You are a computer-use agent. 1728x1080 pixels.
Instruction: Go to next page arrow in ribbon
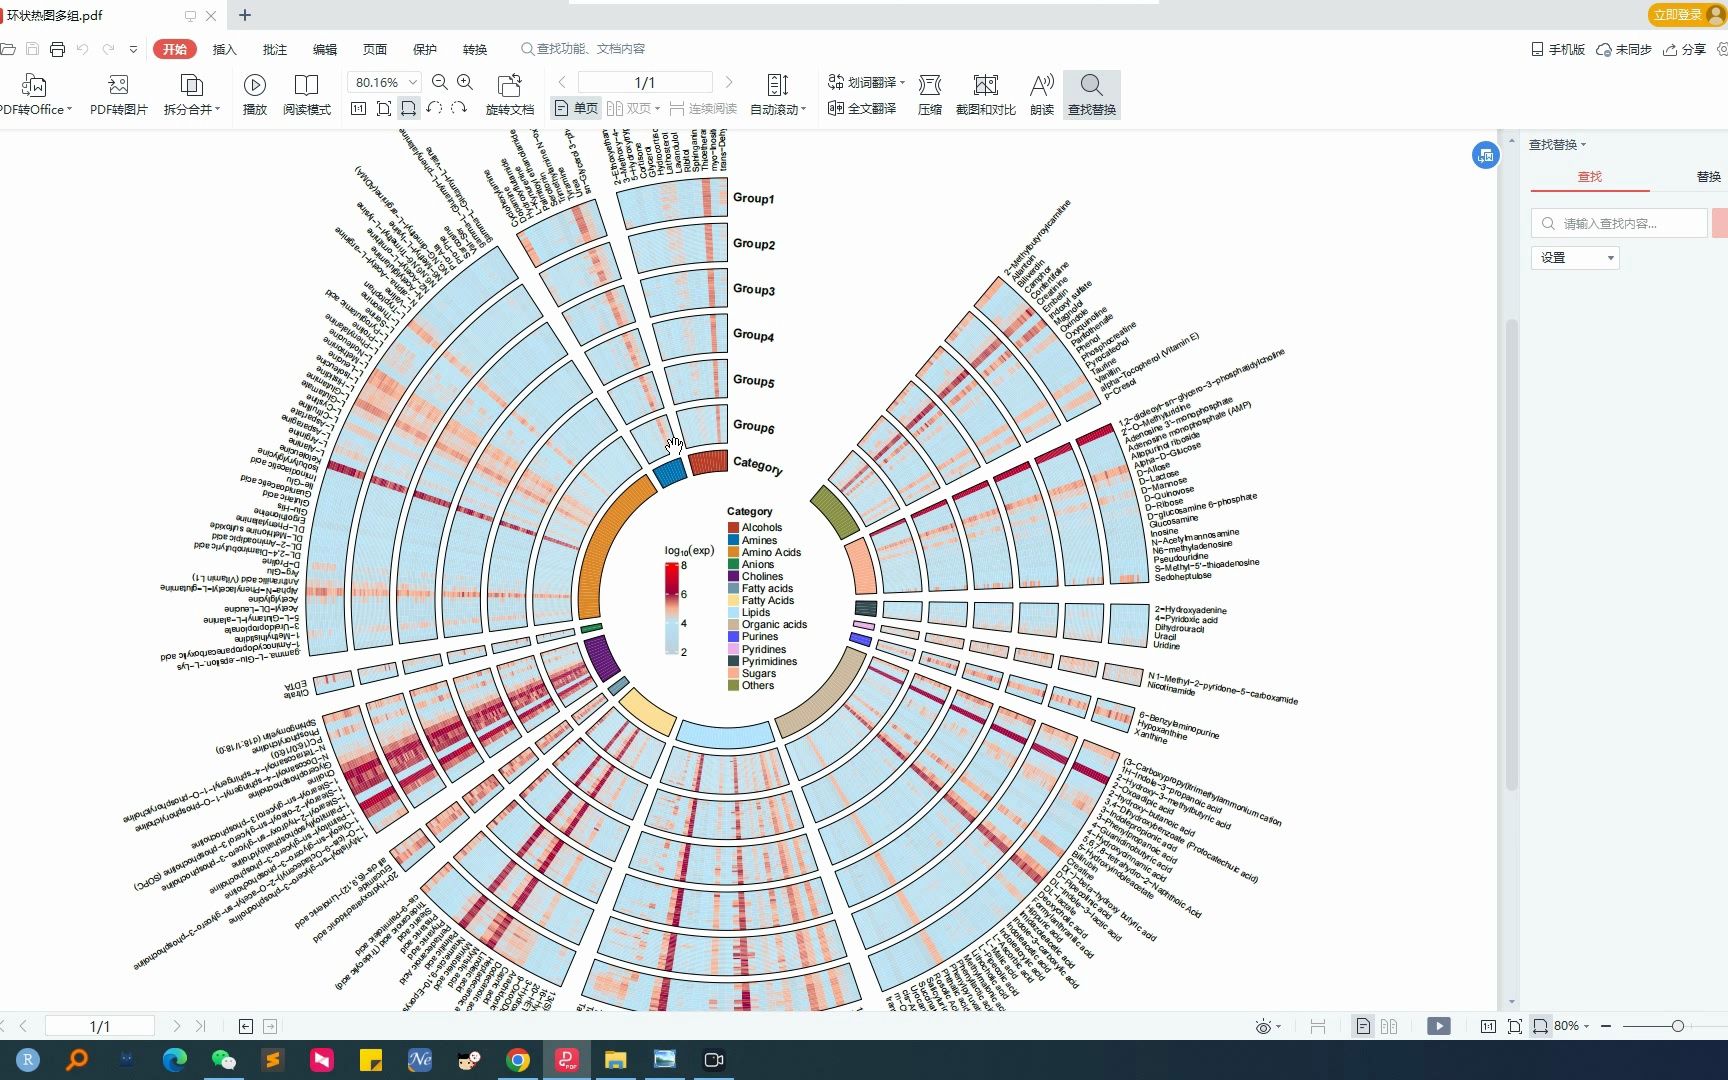click(x=728, y=82)
